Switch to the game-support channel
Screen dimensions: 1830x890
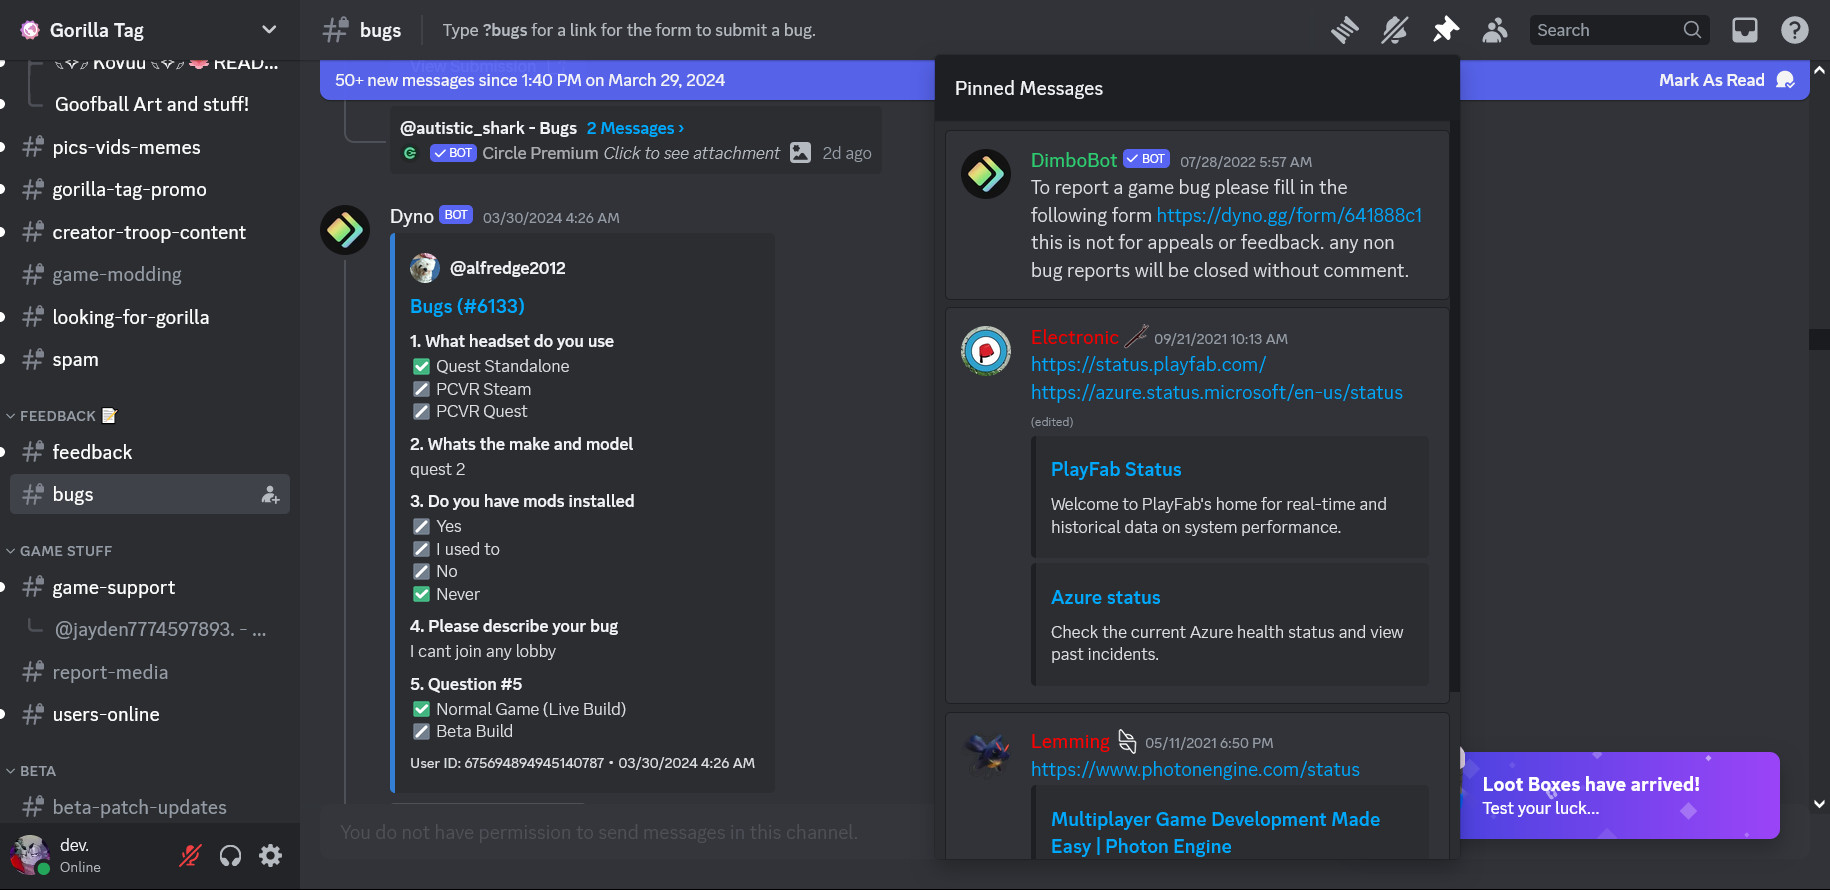pos(113,588)
